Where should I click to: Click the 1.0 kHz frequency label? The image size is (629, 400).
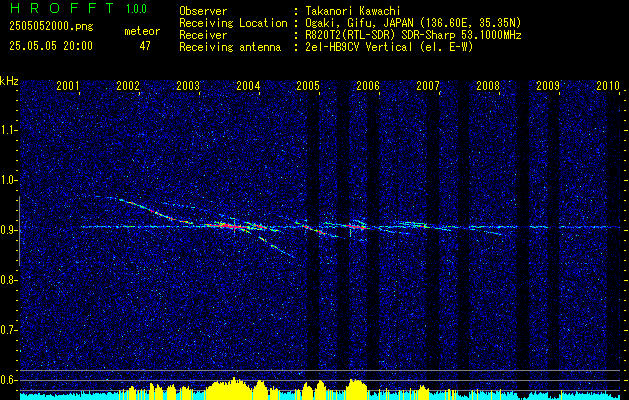(8, 180)
